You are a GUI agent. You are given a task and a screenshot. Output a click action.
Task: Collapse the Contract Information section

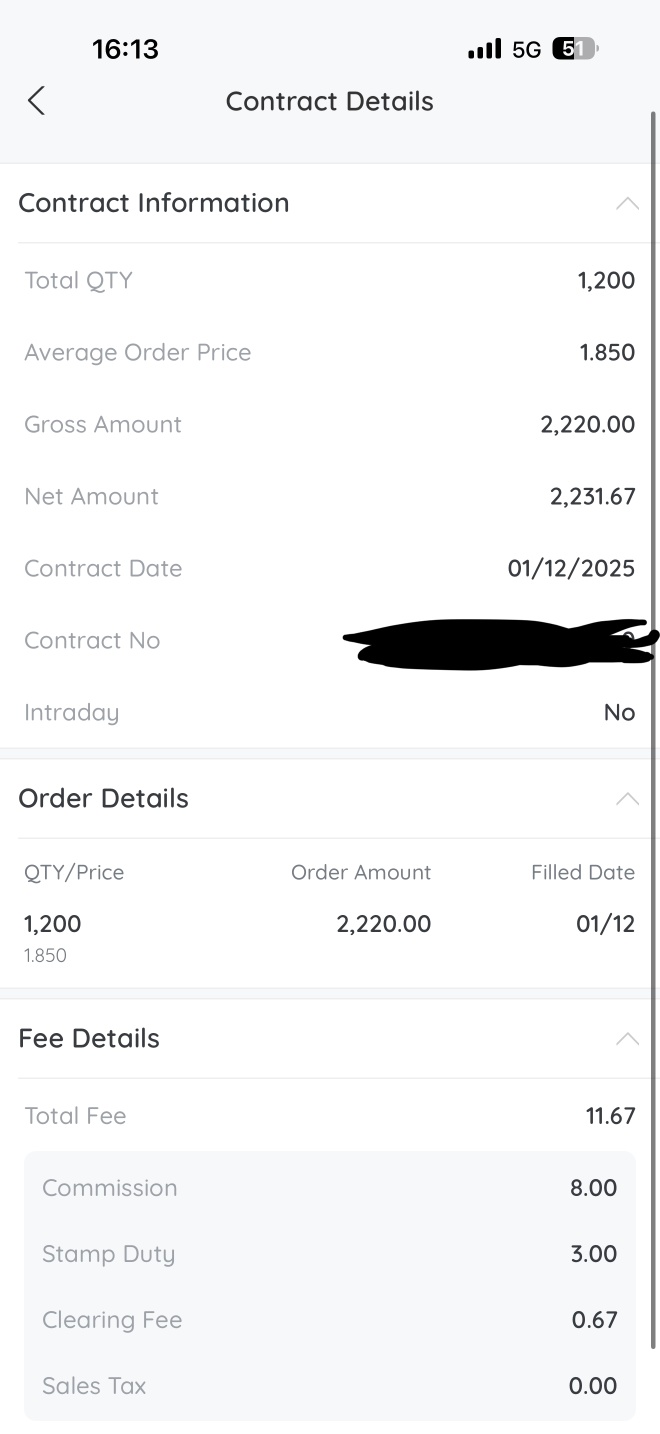pyautogui.click(x=627, y=203)
